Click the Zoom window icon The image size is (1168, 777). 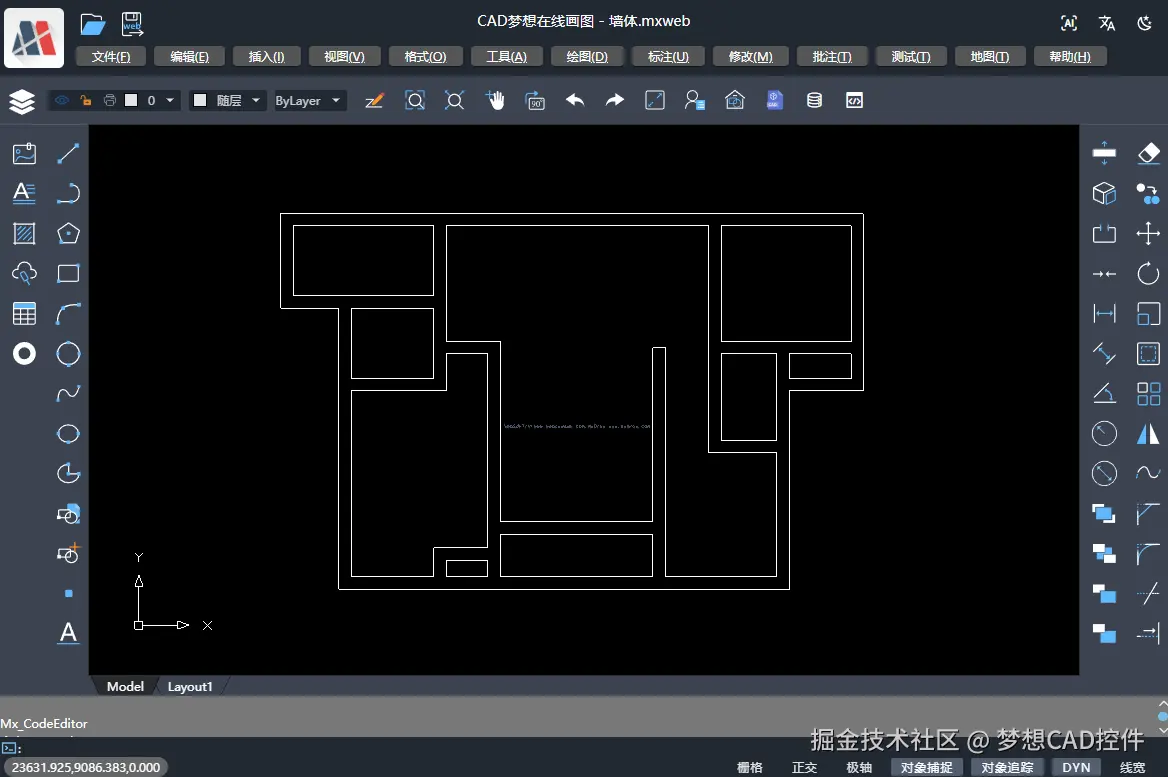(415, 100)
